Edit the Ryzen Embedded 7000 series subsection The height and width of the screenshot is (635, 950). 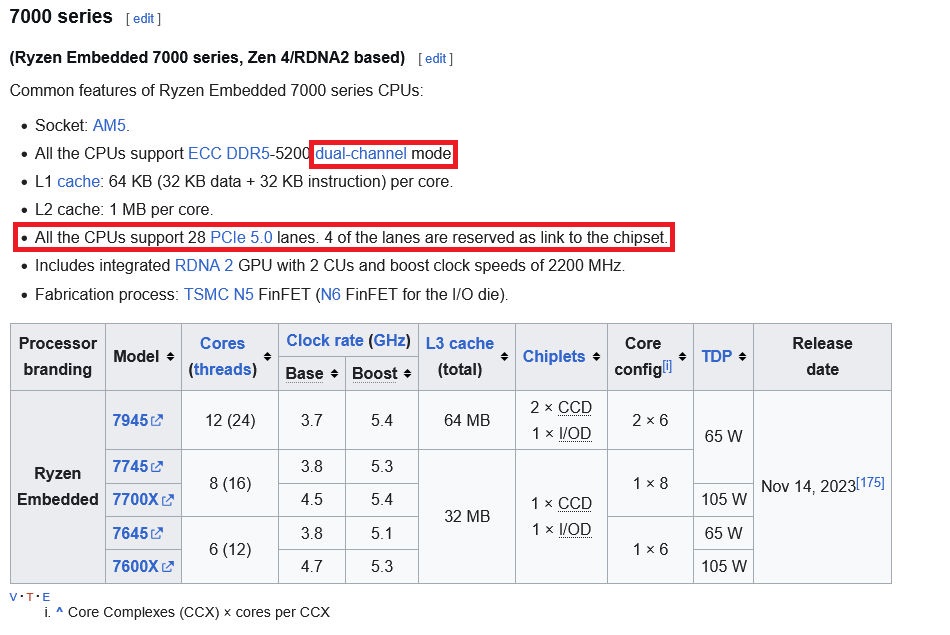435,59
